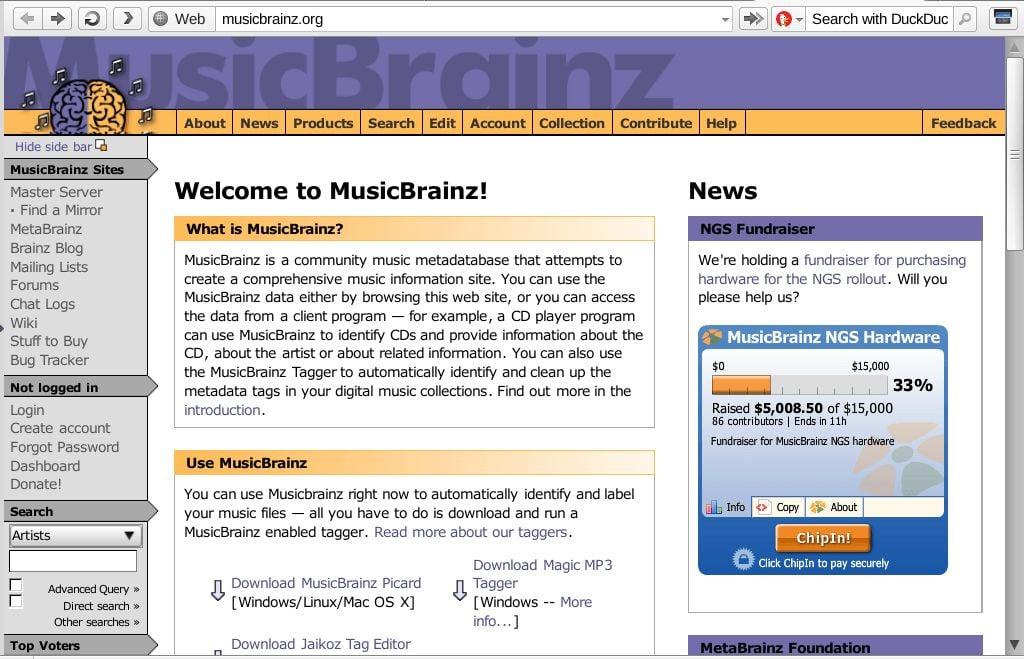This screenshot has width=1024, height=659.
Task: Click ChipIn logo icon in widget header
Action: pos(712,336)
